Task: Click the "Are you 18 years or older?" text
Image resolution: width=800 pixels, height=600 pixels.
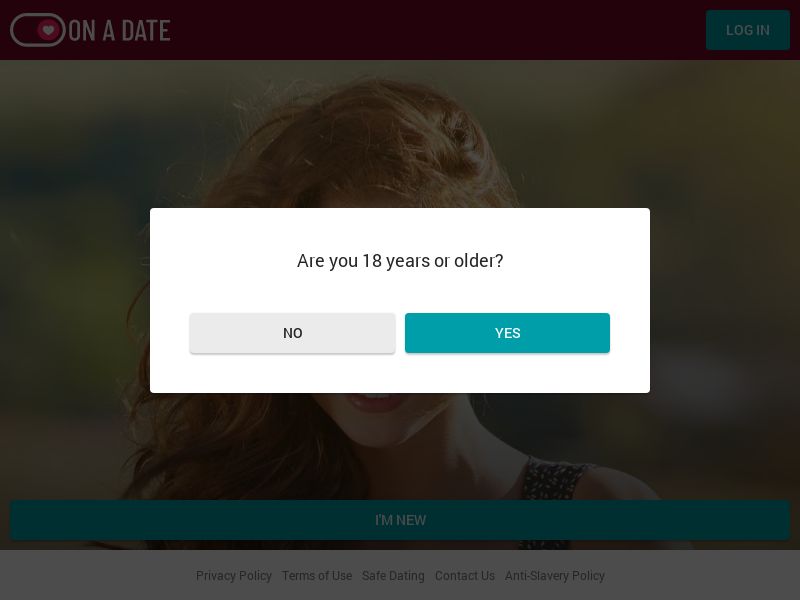Action: click(x=400, y=261)
